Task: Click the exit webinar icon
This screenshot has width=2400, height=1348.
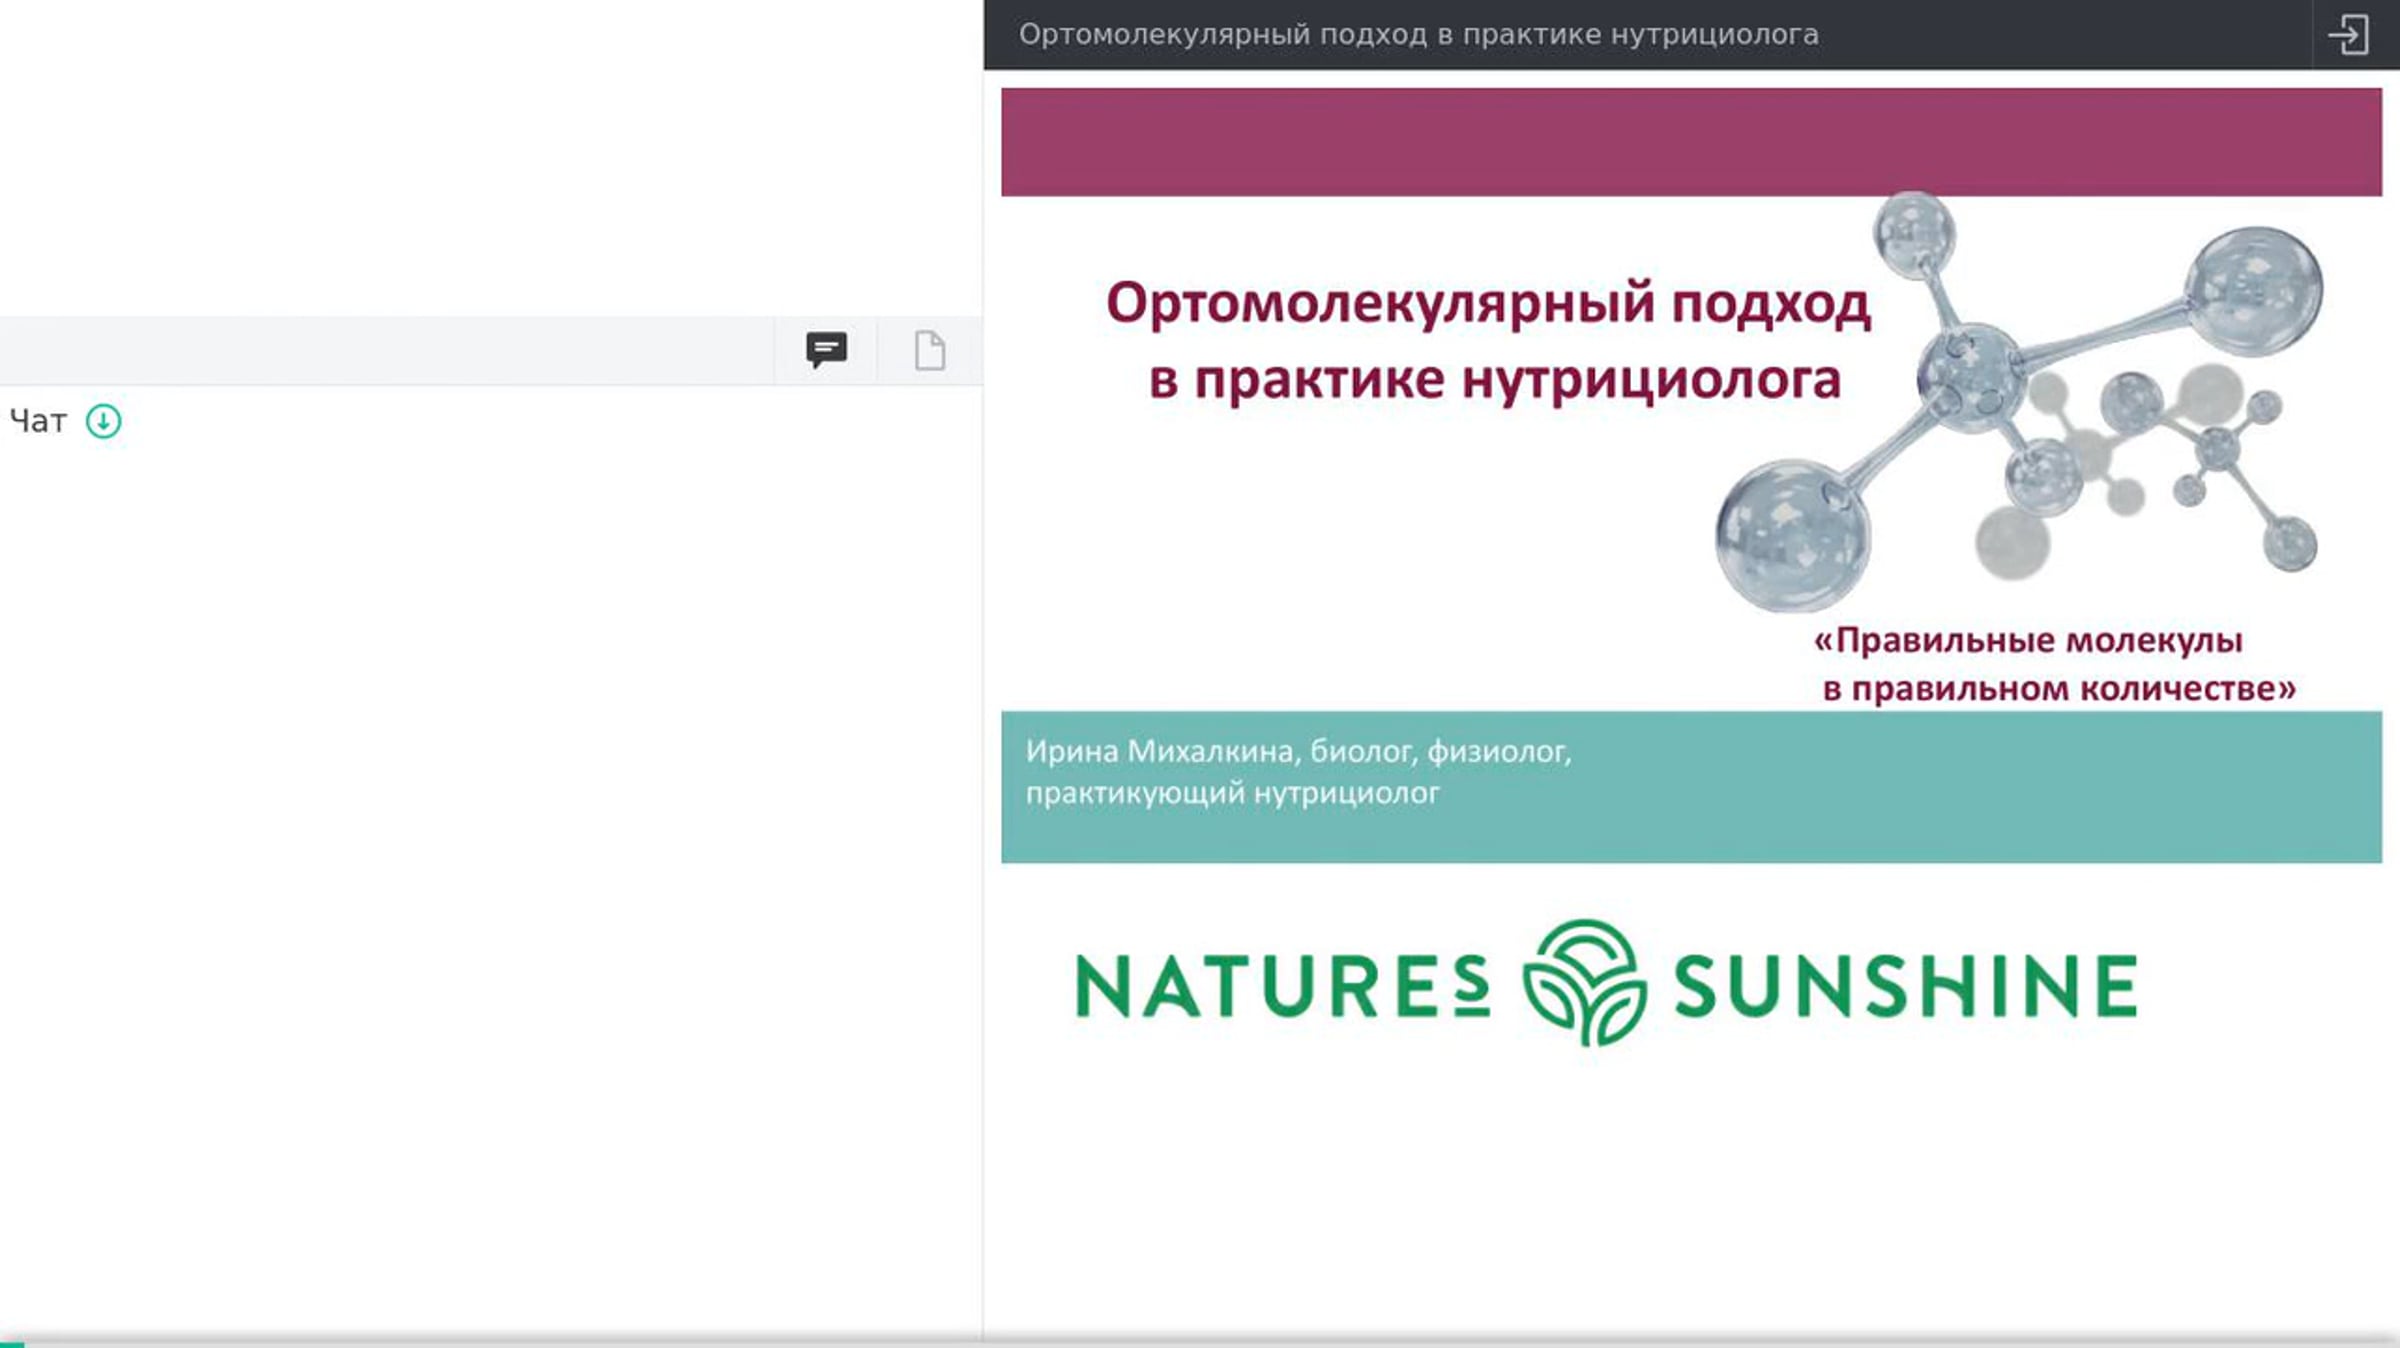Action: click(2349, 35)
